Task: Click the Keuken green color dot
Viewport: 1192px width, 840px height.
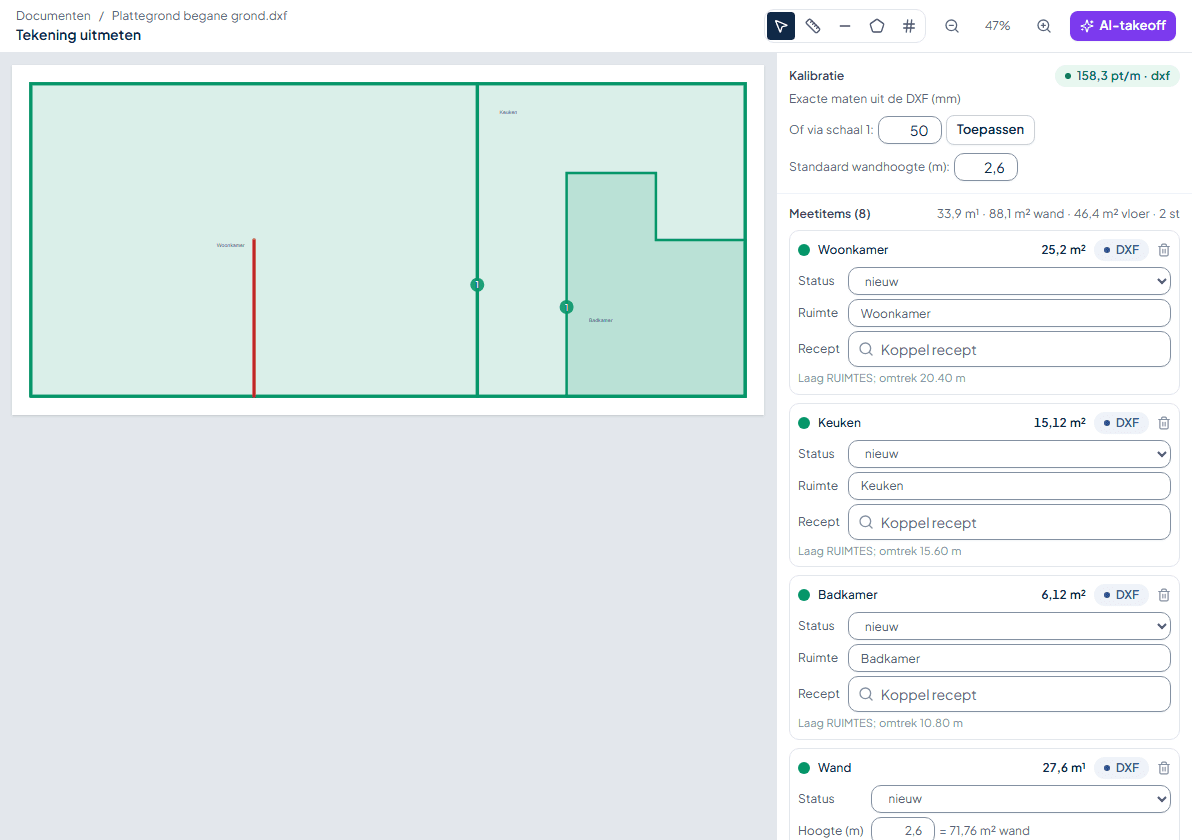Action: tap(804, 423)
